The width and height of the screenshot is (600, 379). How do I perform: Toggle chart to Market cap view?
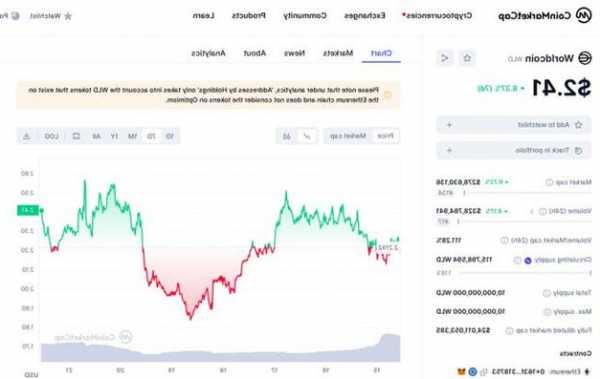(348, 136)
